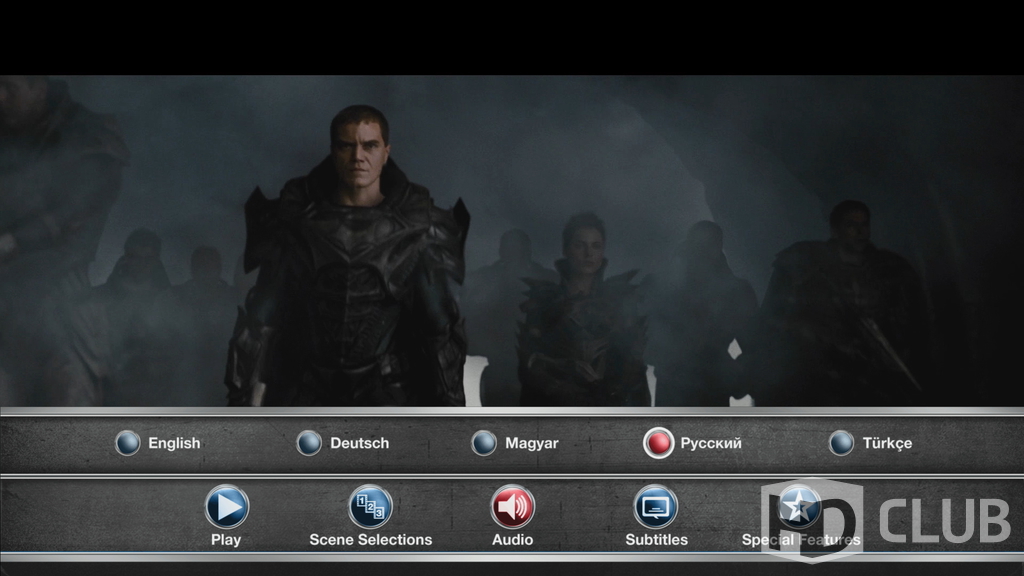
Task: Click the Play menu label
Action: click(226, 540)
